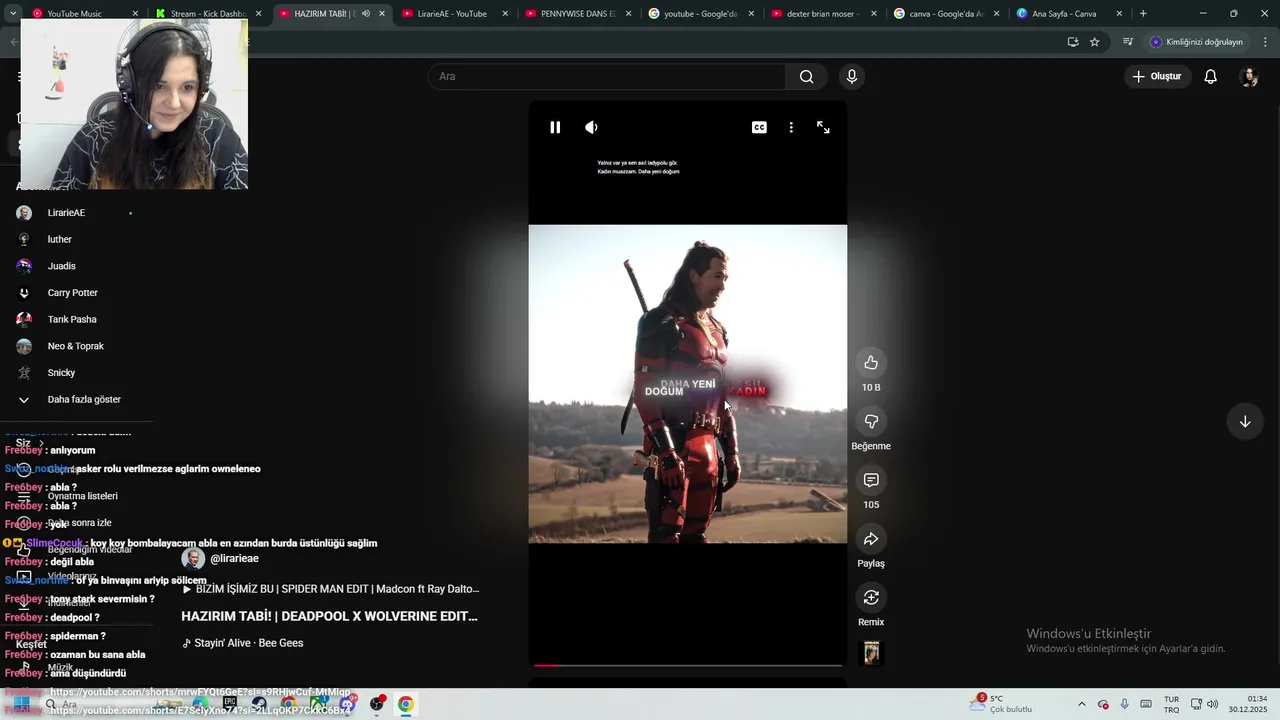Viewport: 1280px width, 720px height.
Task: Remix this Short
Action: click(x=871, y=597)
